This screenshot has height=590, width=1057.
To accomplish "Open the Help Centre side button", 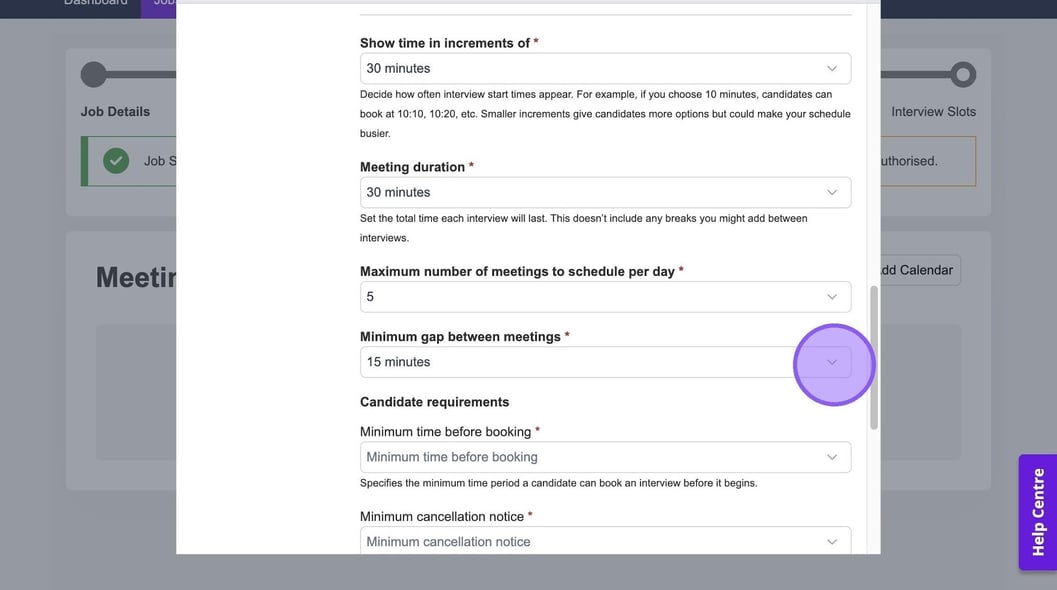I will [x=1037, y=512].
